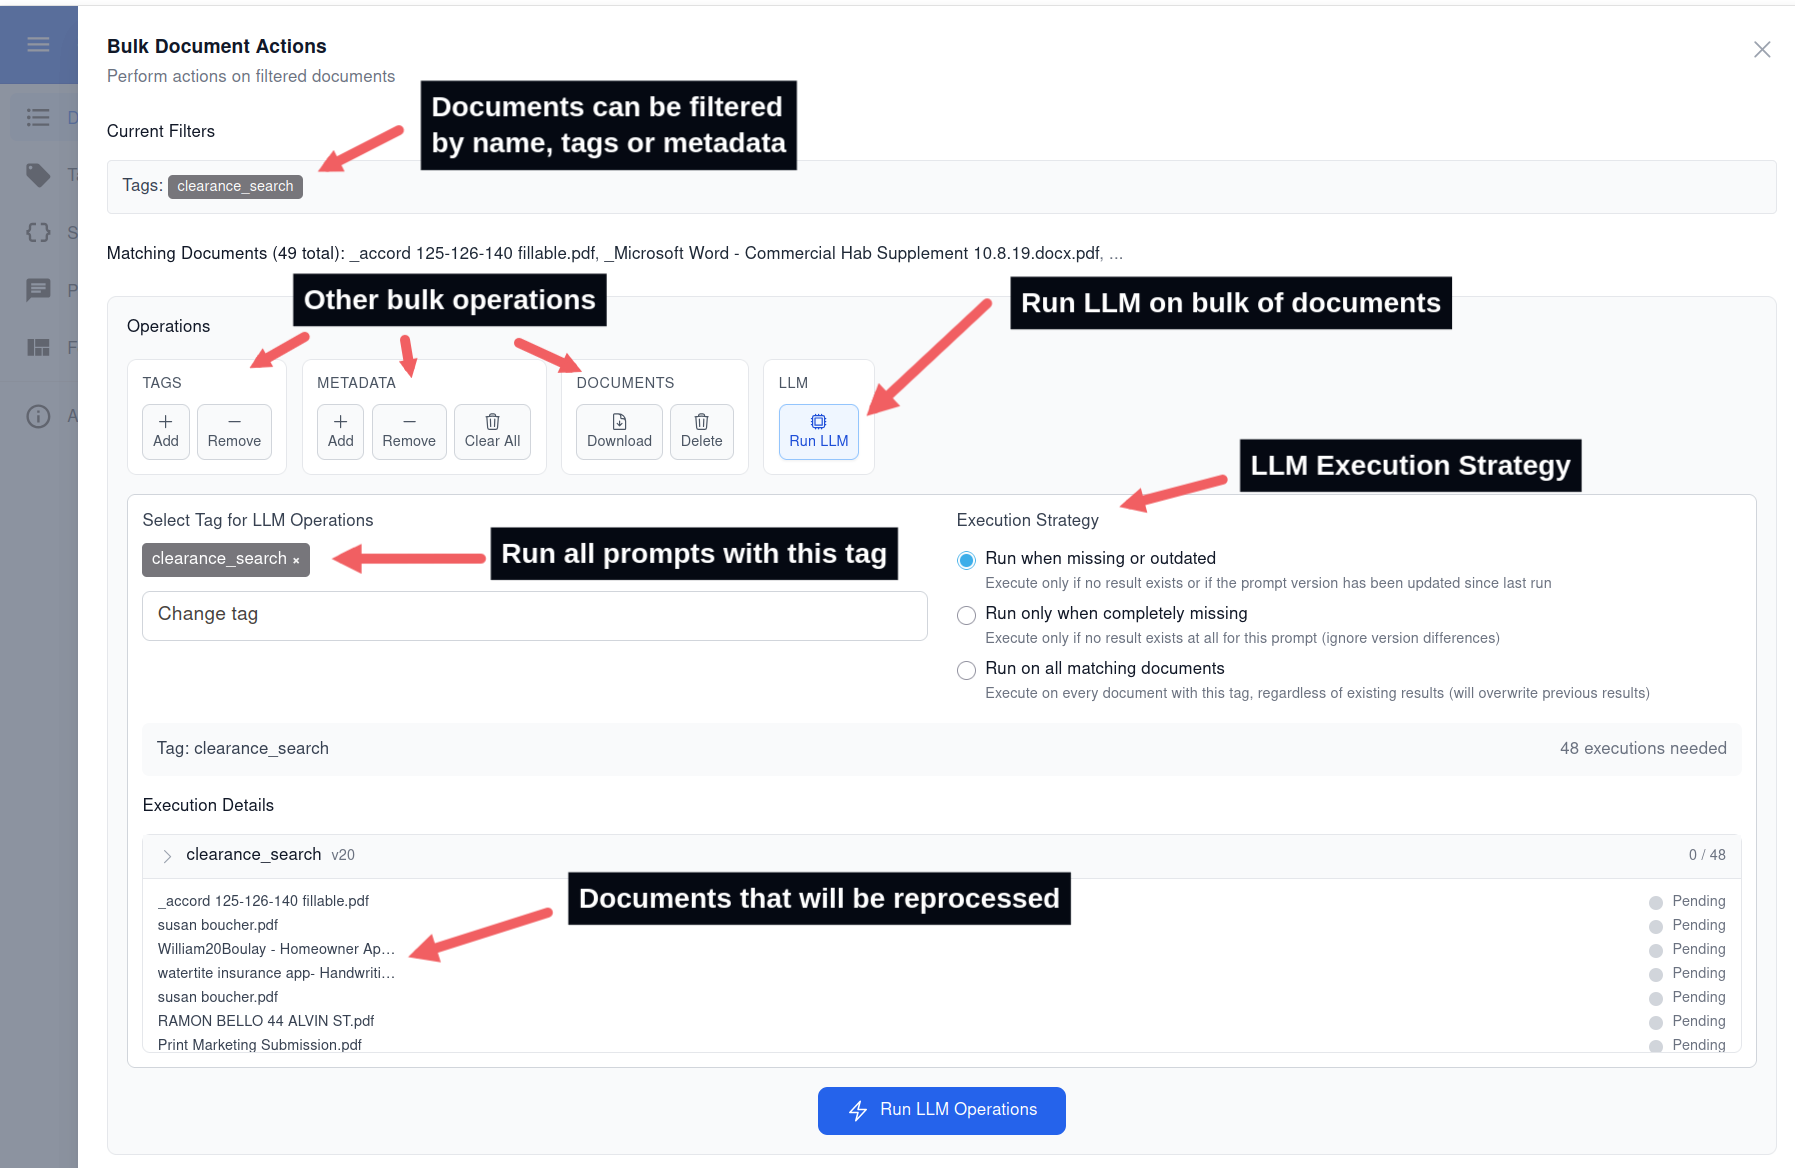Click the clearance_search filter tag badge
Image resolution: width=1796 pixels, height=1169 pixels.
pyautogui.click(x=235, y=186)
